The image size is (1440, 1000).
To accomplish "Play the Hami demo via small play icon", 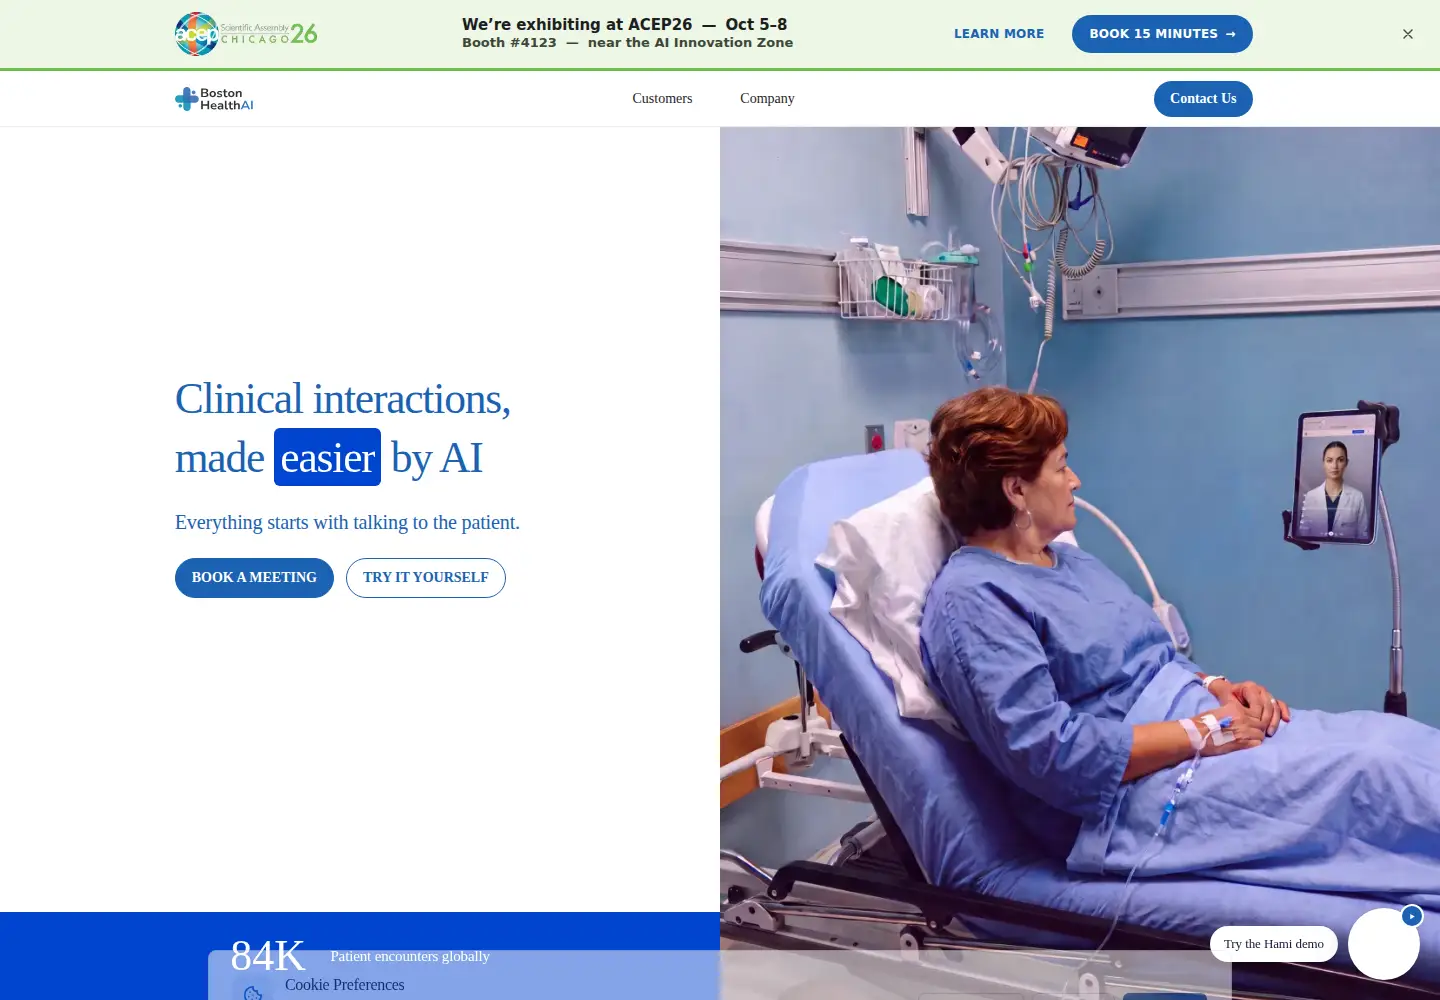I will [x=1412, y=916].
